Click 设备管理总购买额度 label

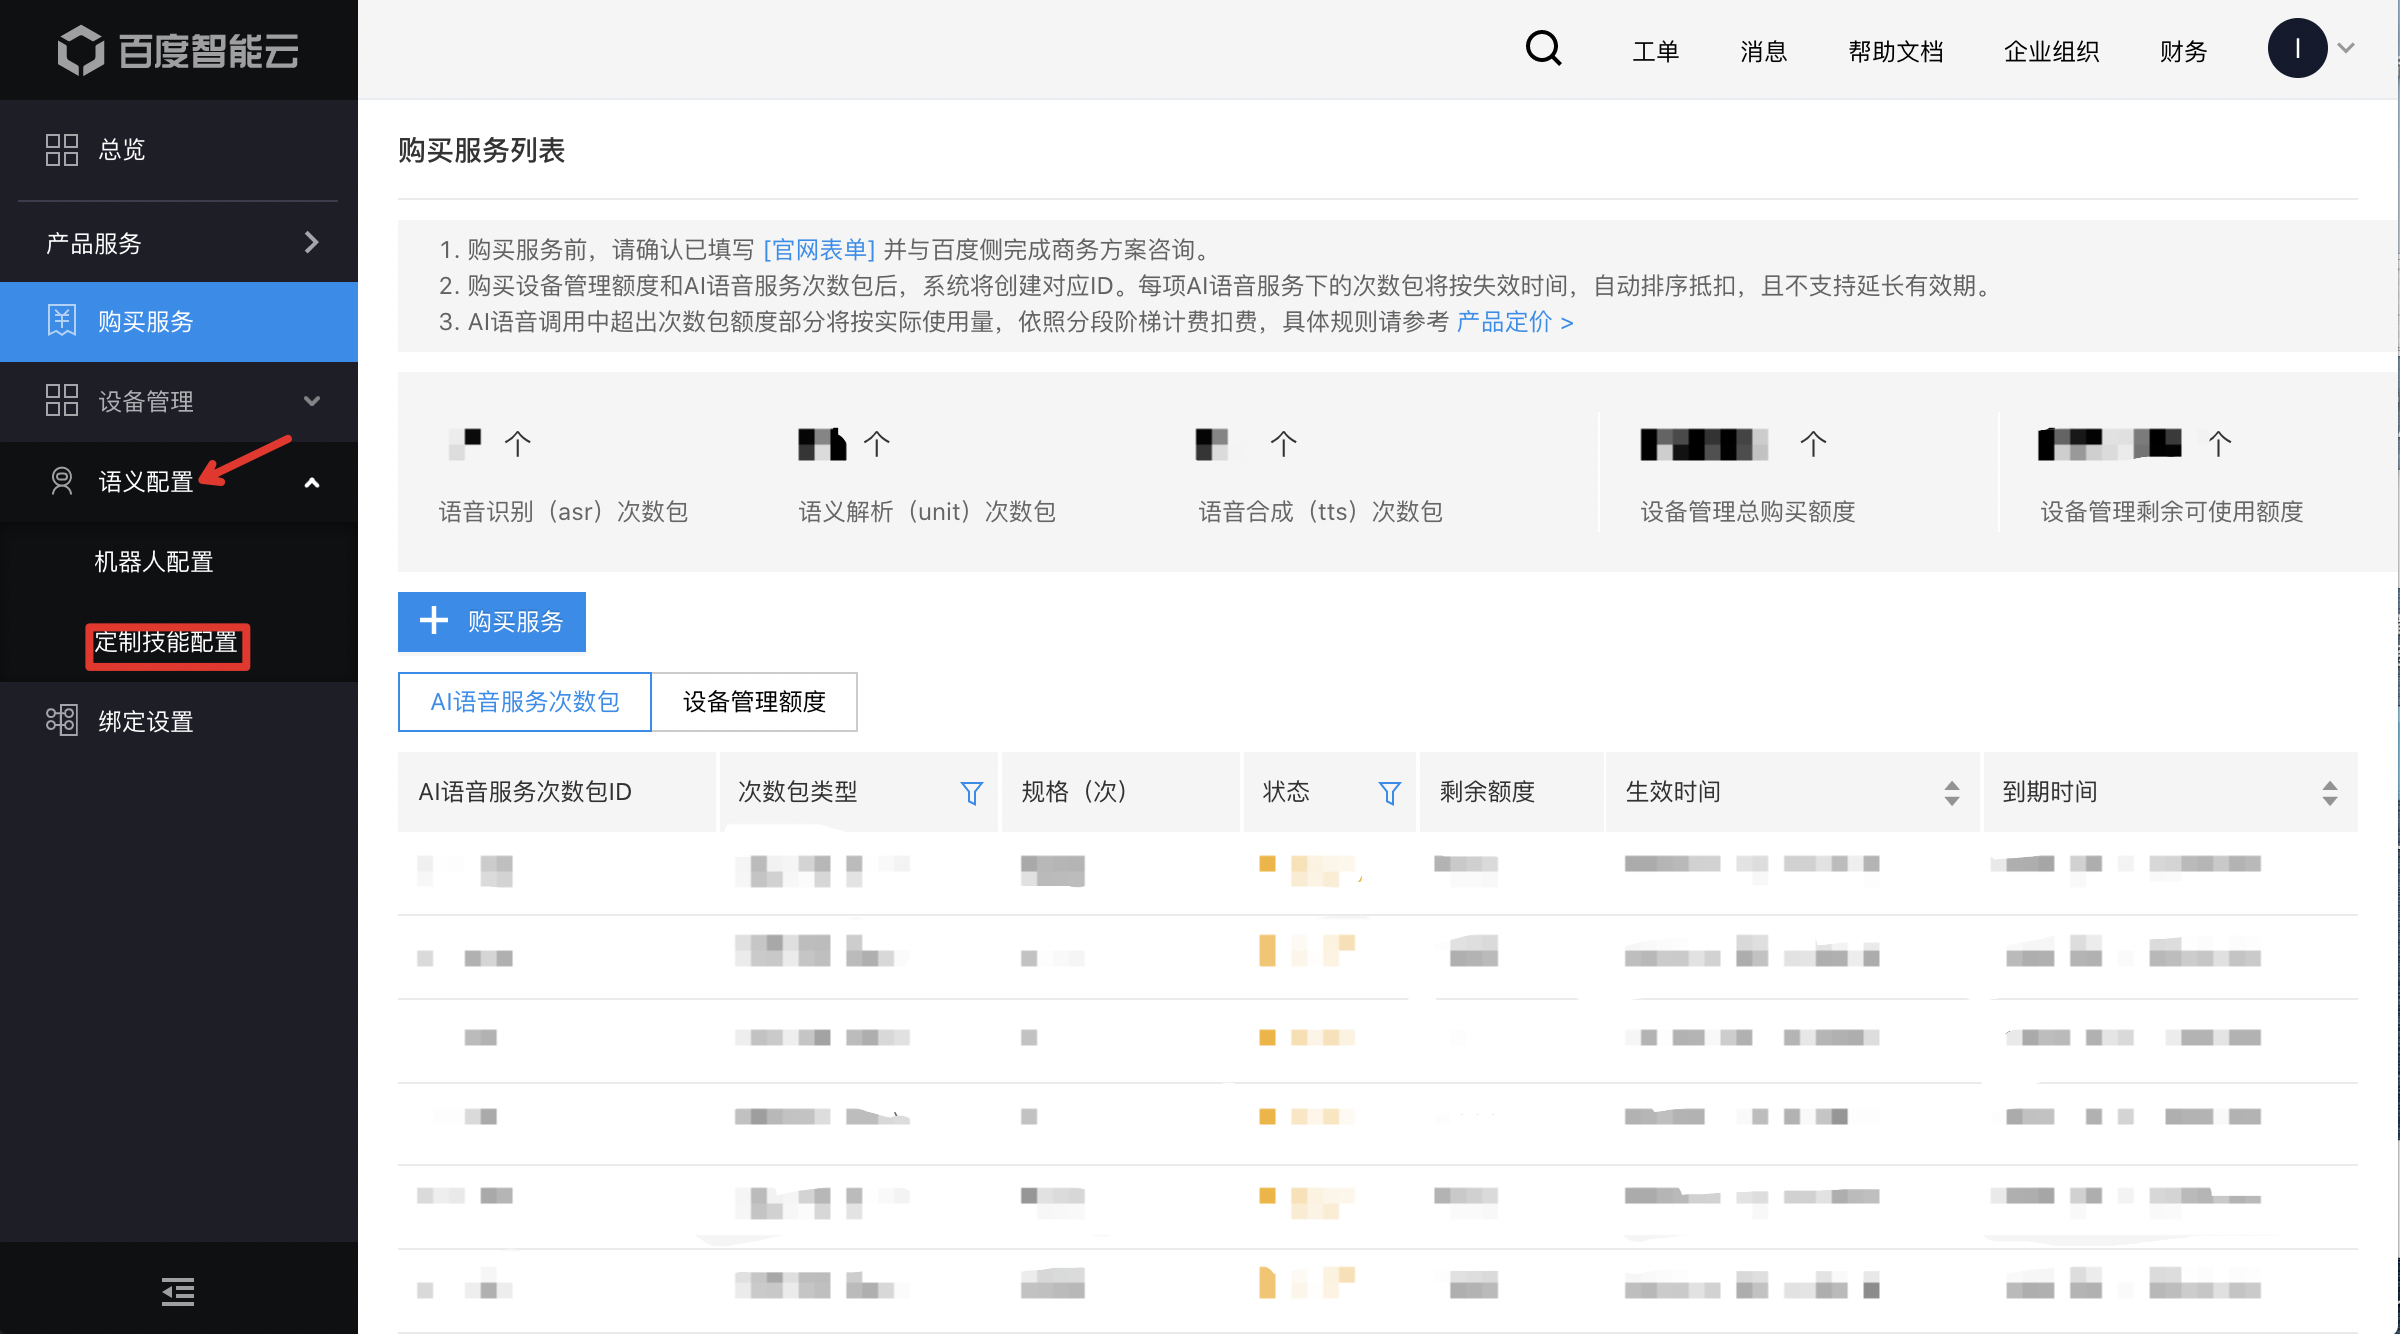[1748, 512]
